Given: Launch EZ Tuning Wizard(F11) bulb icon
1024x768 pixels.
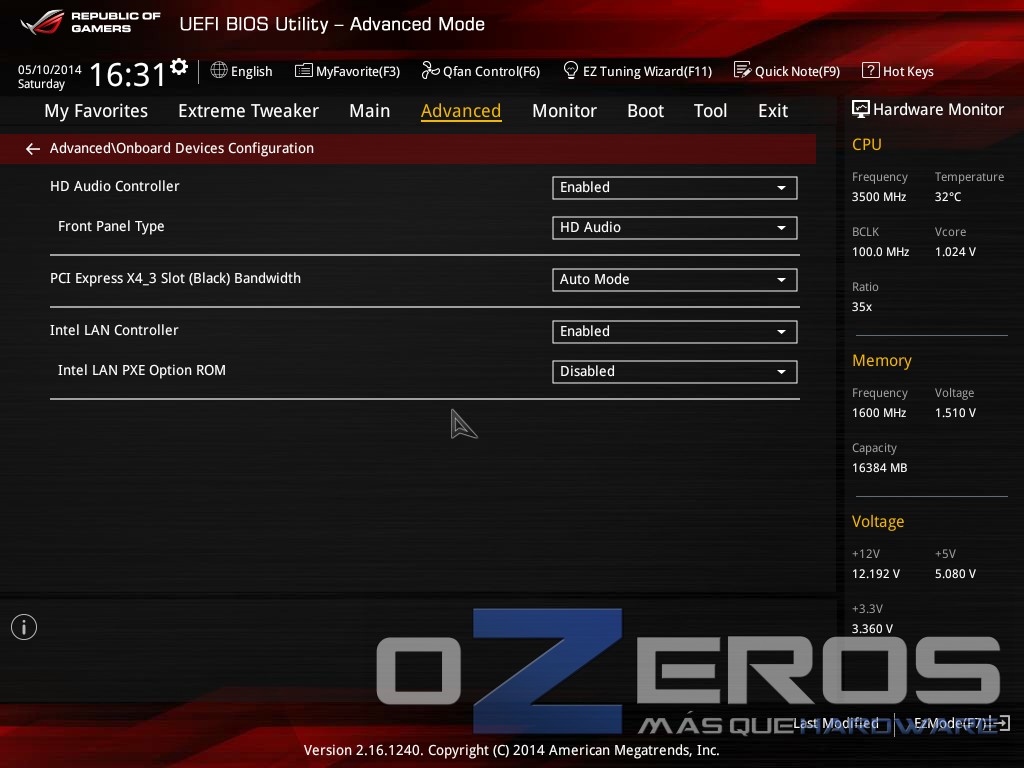Looking at the screenshot, I should (571, 70).
